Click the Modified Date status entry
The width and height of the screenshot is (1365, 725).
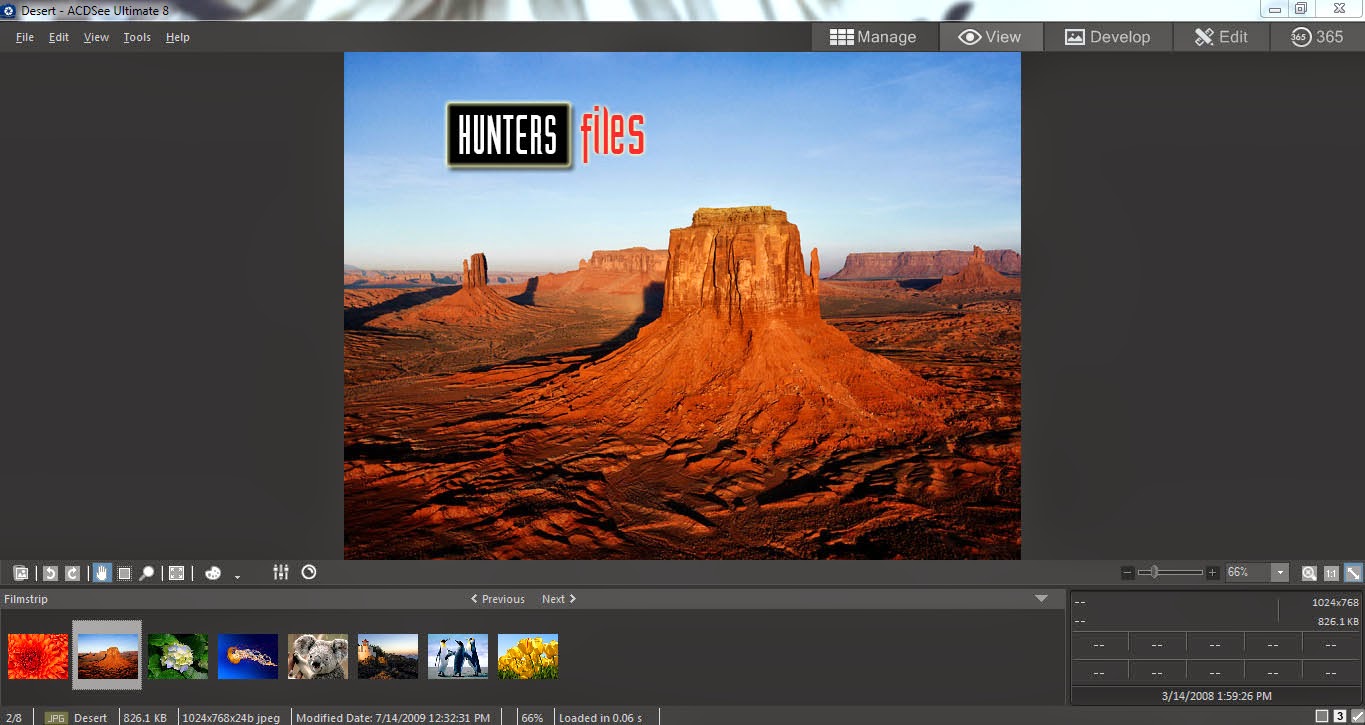click(x=394, y=718)
